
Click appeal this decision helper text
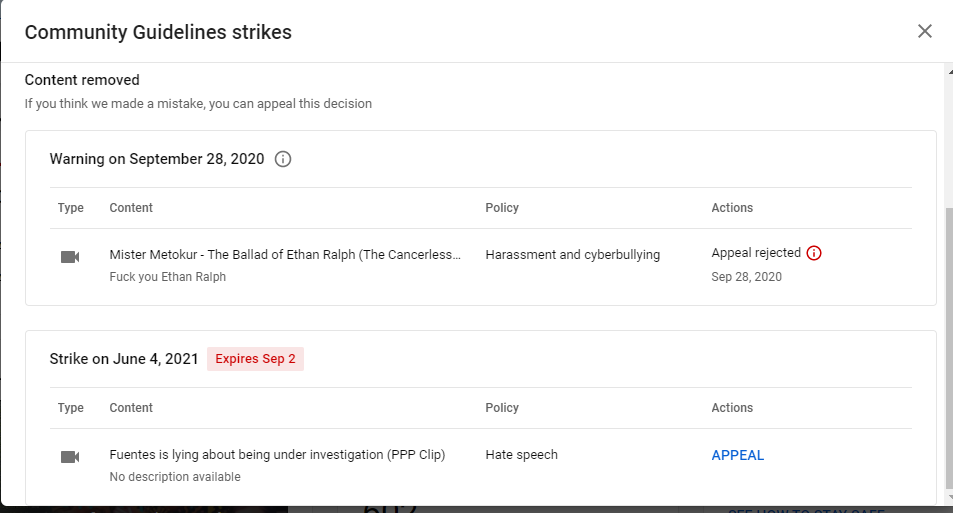click(x=198, y=104)
